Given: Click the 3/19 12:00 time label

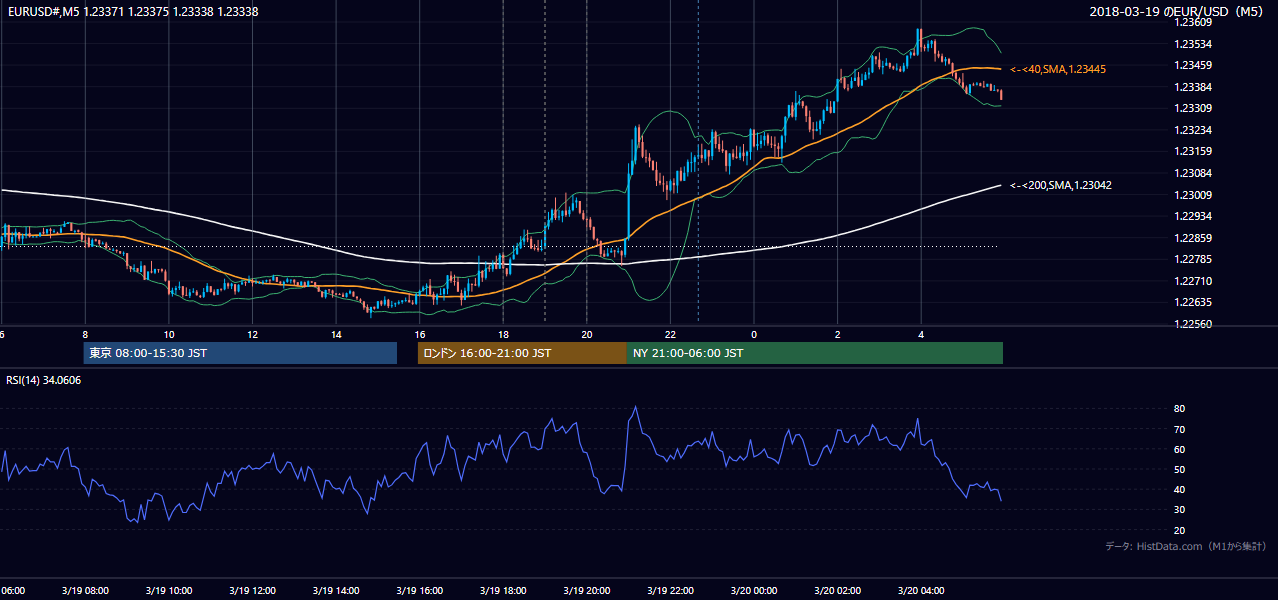Looking at the screenshot, I should click(x=252, y=591).
